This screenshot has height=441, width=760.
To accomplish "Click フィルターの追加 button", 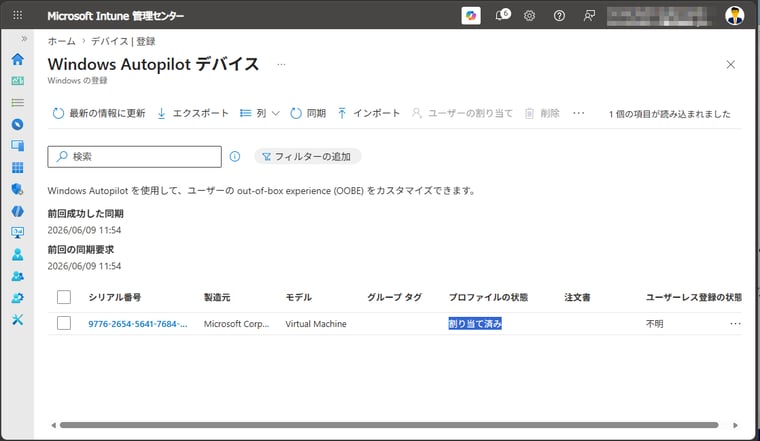I will 308,157.
